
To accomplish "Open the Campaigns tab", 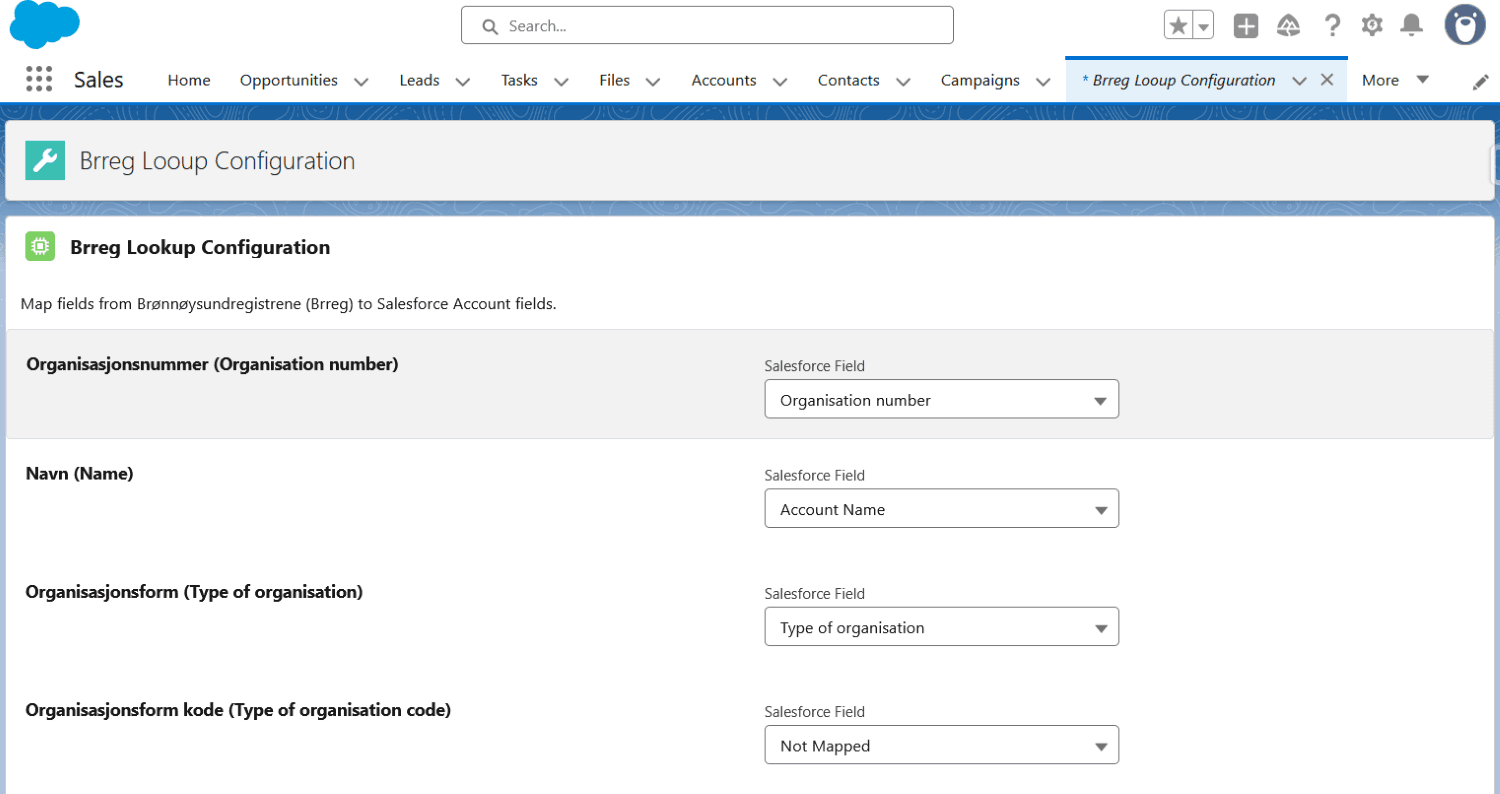I will coord(980,80).
